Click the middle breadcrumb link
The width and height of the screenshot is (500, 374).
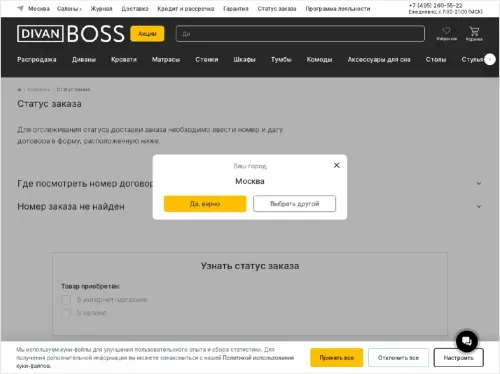click(39, 90)
